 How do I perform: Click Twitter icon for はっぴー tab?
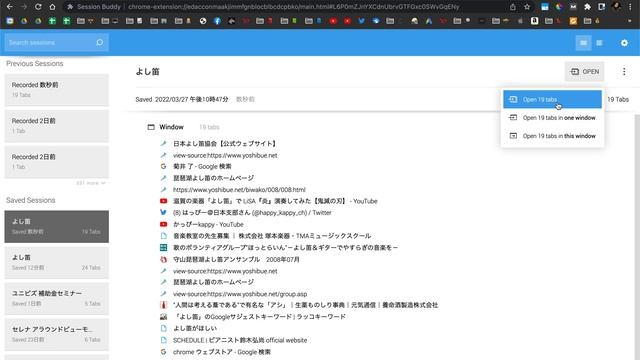point(163,213)
